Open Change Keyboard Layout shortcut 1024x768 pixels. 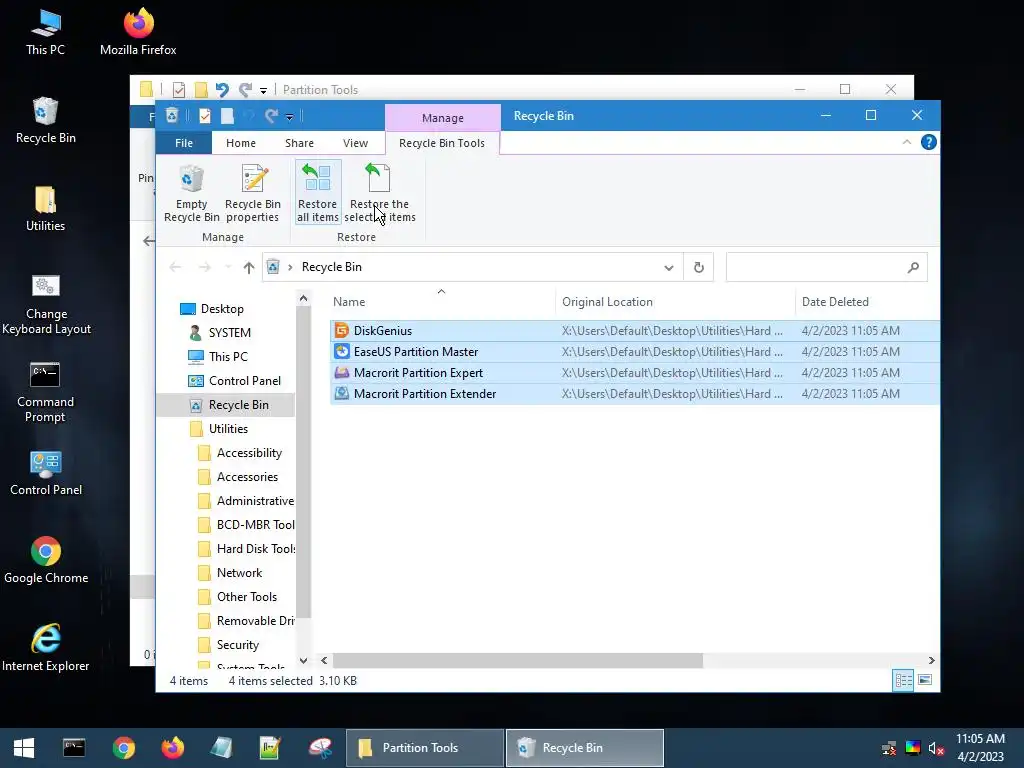(x=45, y=304)
